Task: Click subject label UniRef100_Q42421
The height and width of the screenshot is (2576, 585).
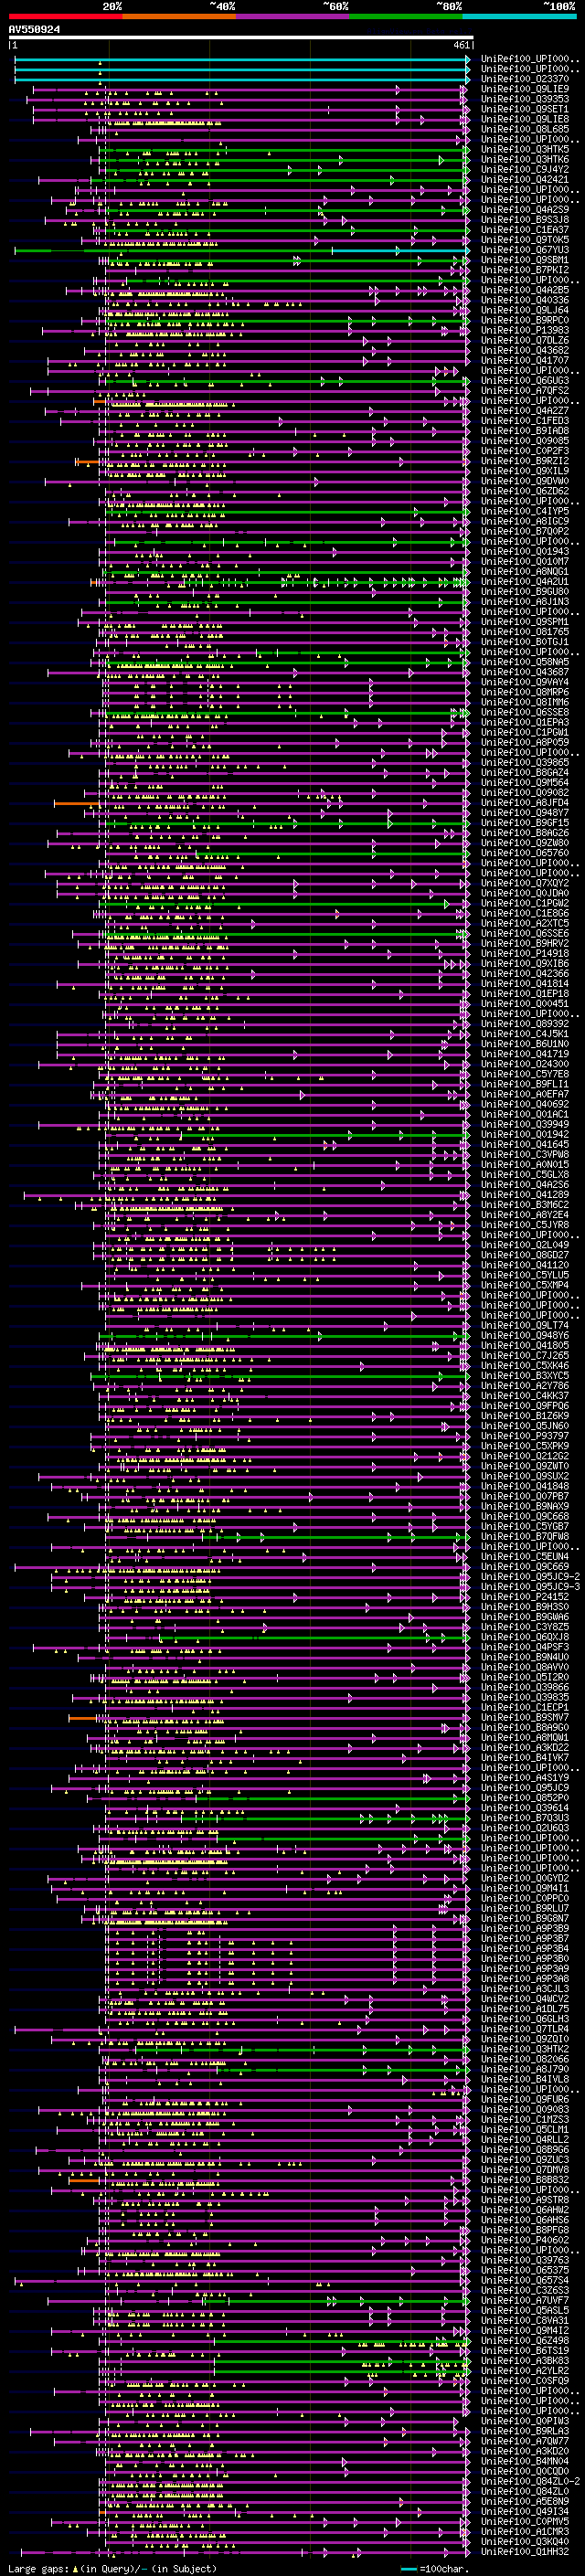Action: tap(525, 180)
